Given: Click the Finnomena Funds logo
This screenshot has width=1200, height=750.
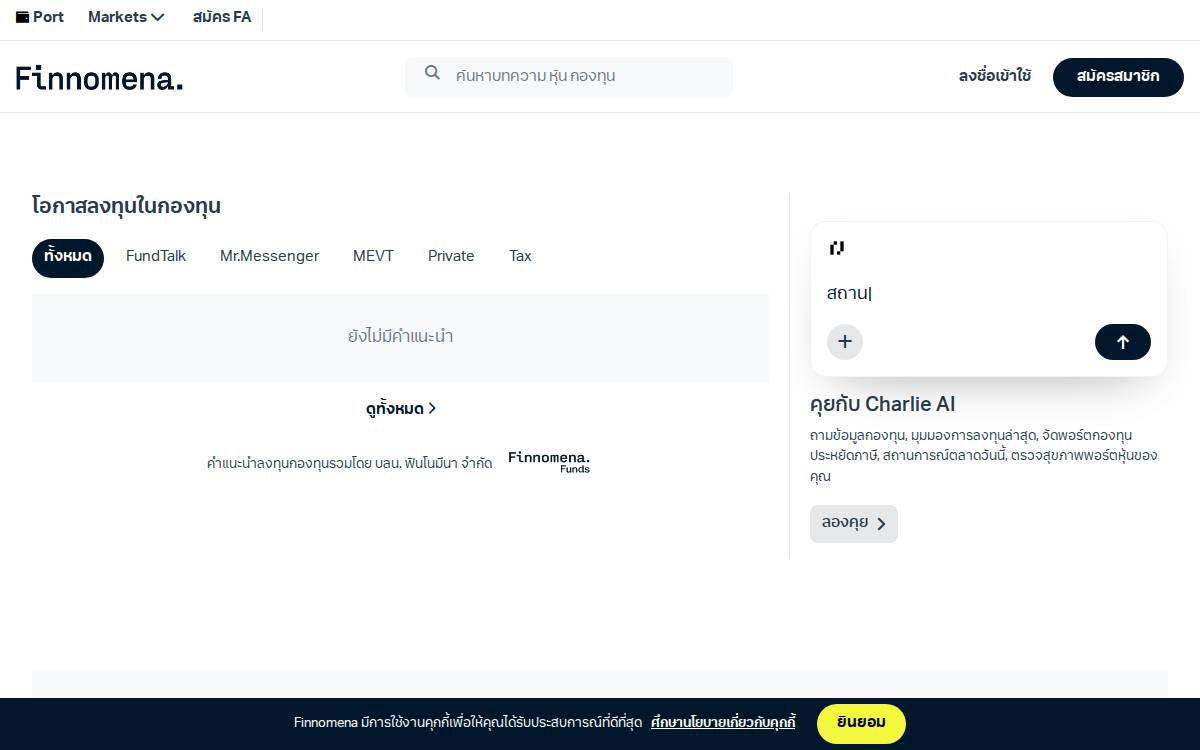Looking at the screenshot, I should [x=549, y=462].
